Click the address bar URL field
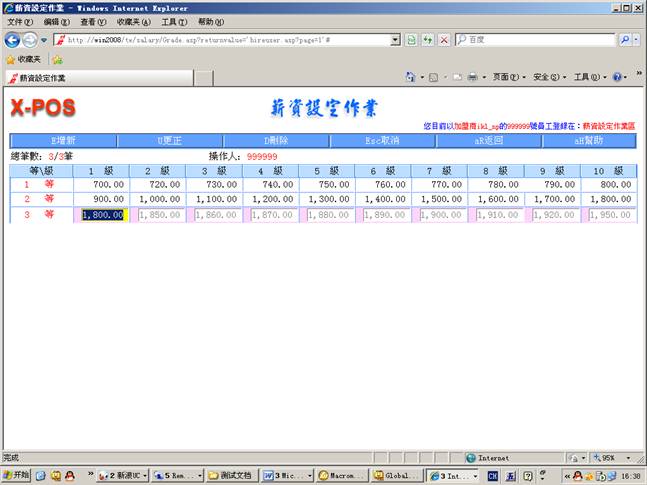The height and width of the screenshot is (485, 647). pyautogui.click(x=230, y=39)
